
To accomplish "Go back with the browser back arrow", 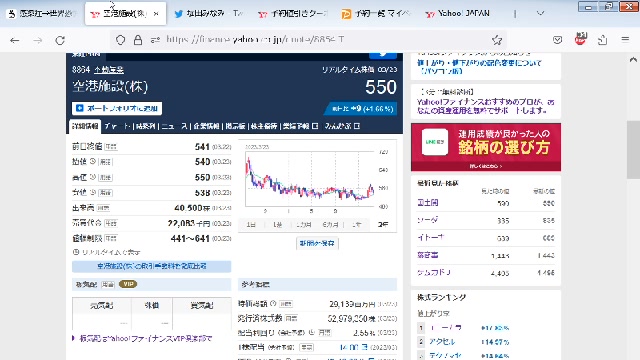I will coord(15,40).
